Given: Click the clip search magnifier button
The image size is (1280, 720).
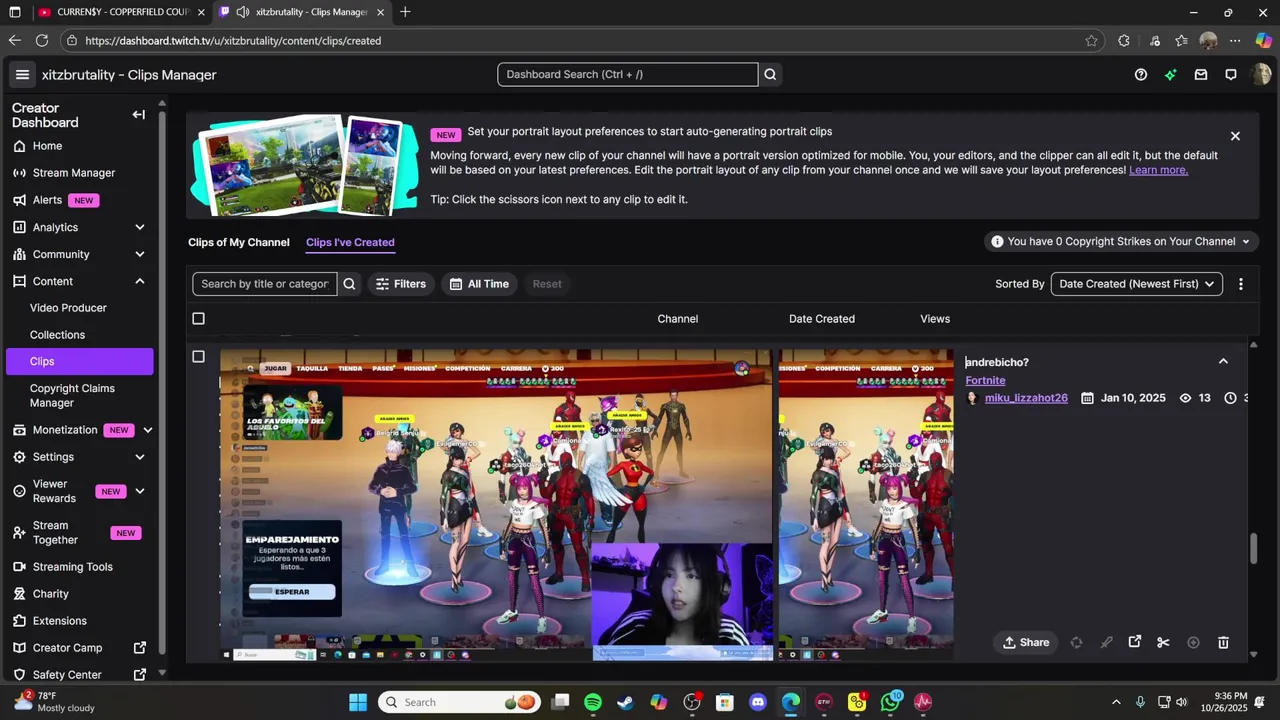Looking at the screenshot, I should point(349,284).
